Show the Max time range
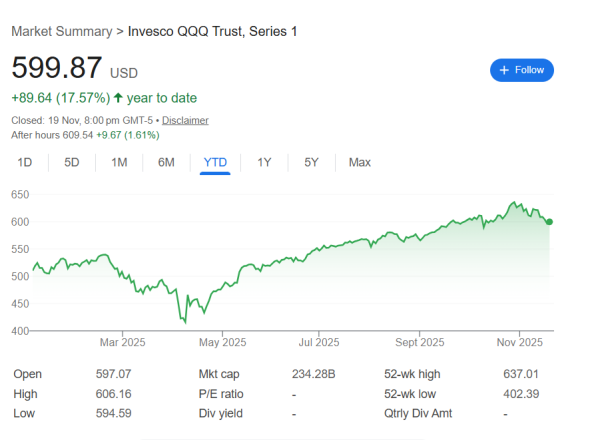600x440 pixels. pos(360,162)
